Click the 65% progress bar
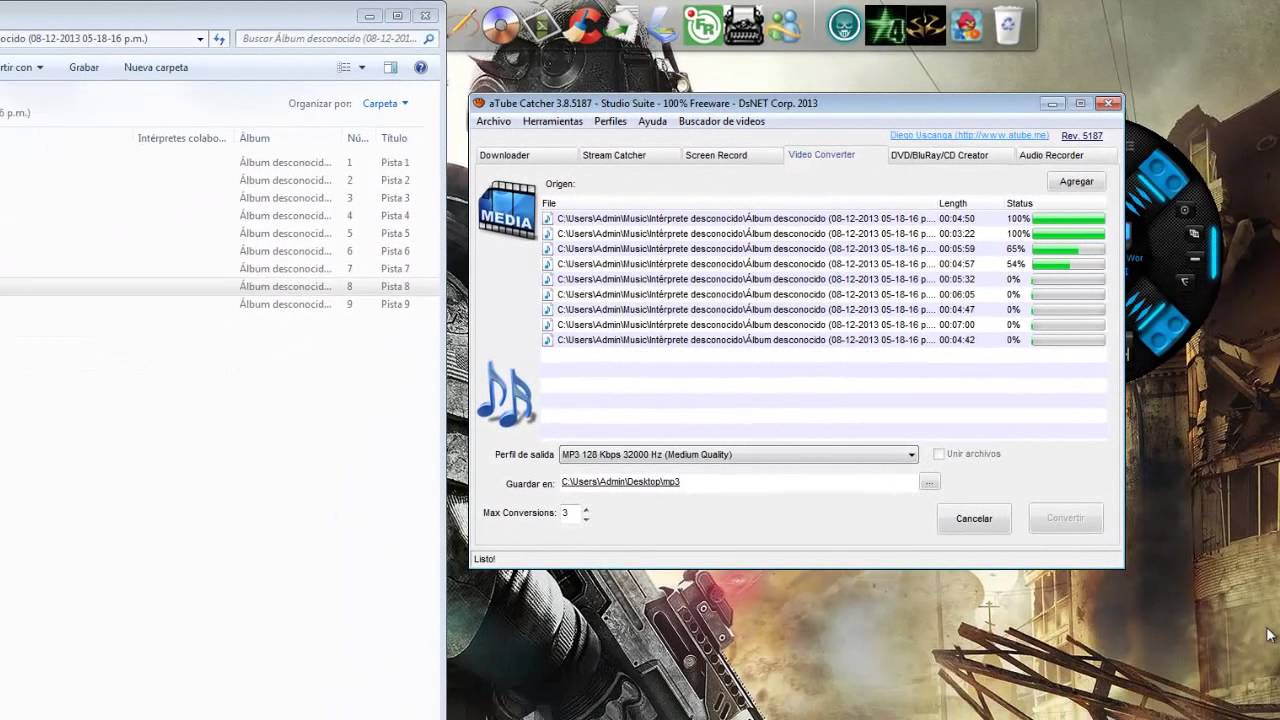The height and width of the screenshot is (720, 1280). coord(1068,249)
